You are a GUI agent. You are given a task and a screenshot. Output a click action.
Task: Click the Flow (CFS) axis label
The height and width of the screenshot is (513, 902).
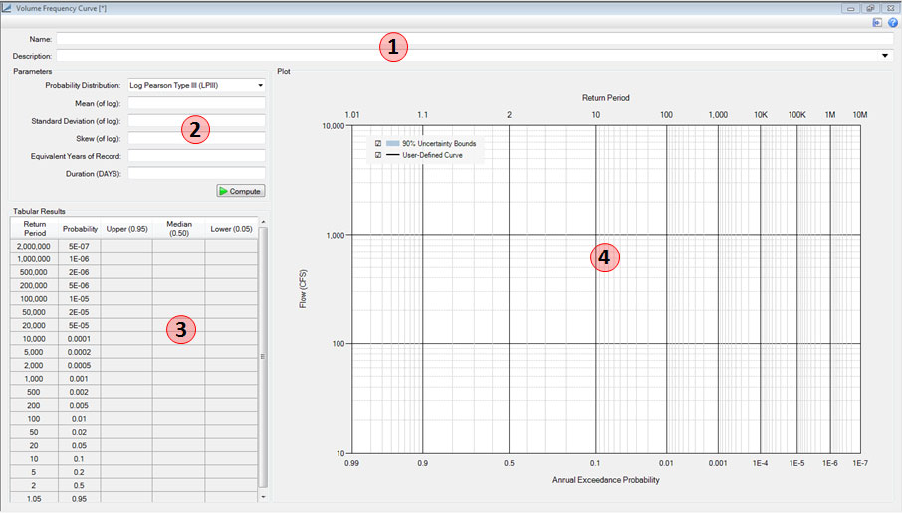click(x=303, y=289)
